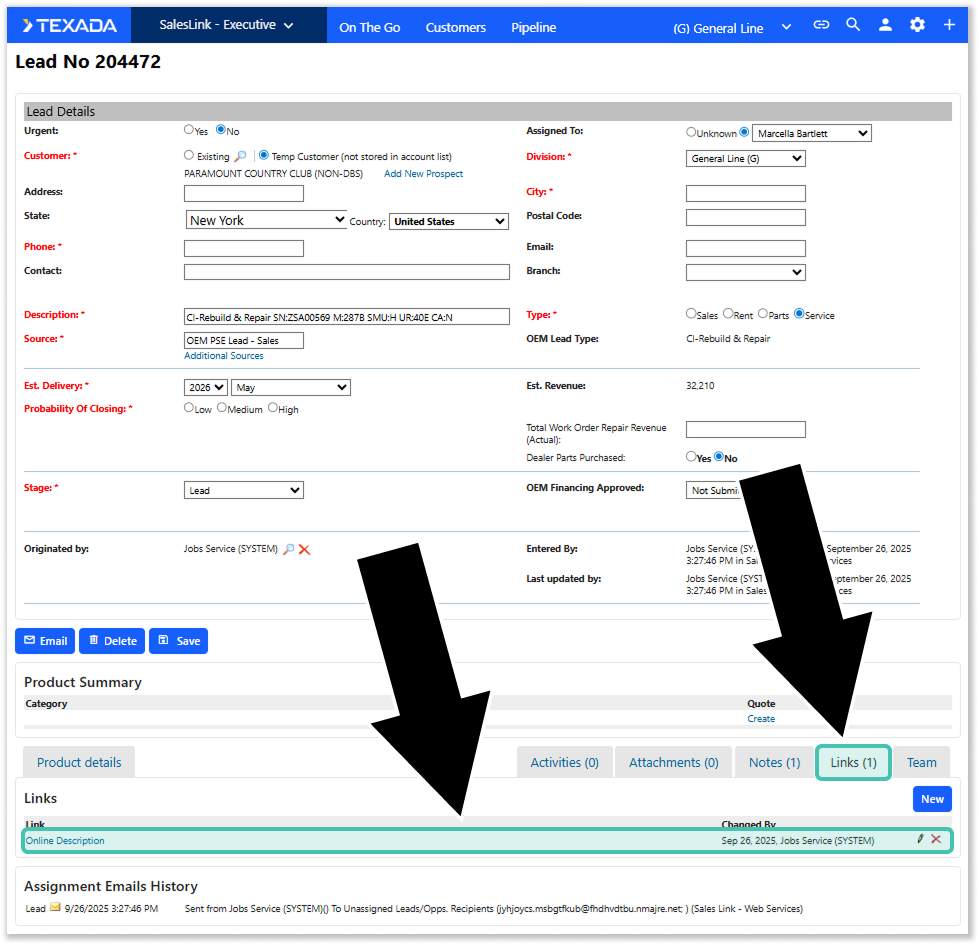Choose Sales as lead type

click(691, 314)
